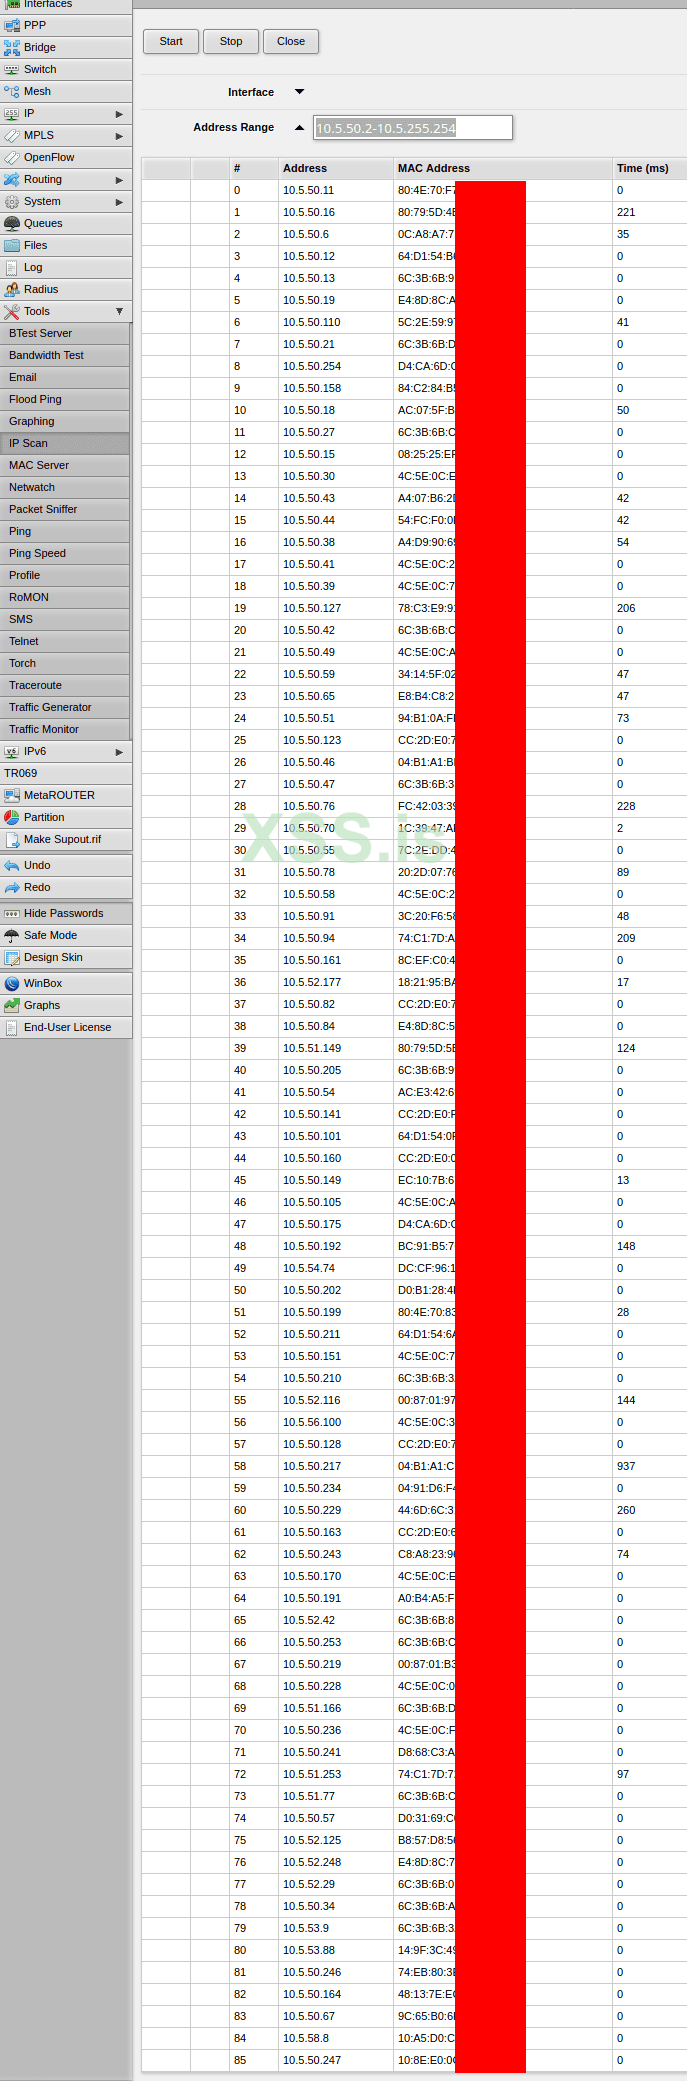The width and height of the screenshot is (687, 2081).
Task: Expand the IP submenu arrow
Action: click(x=119, y=114)
